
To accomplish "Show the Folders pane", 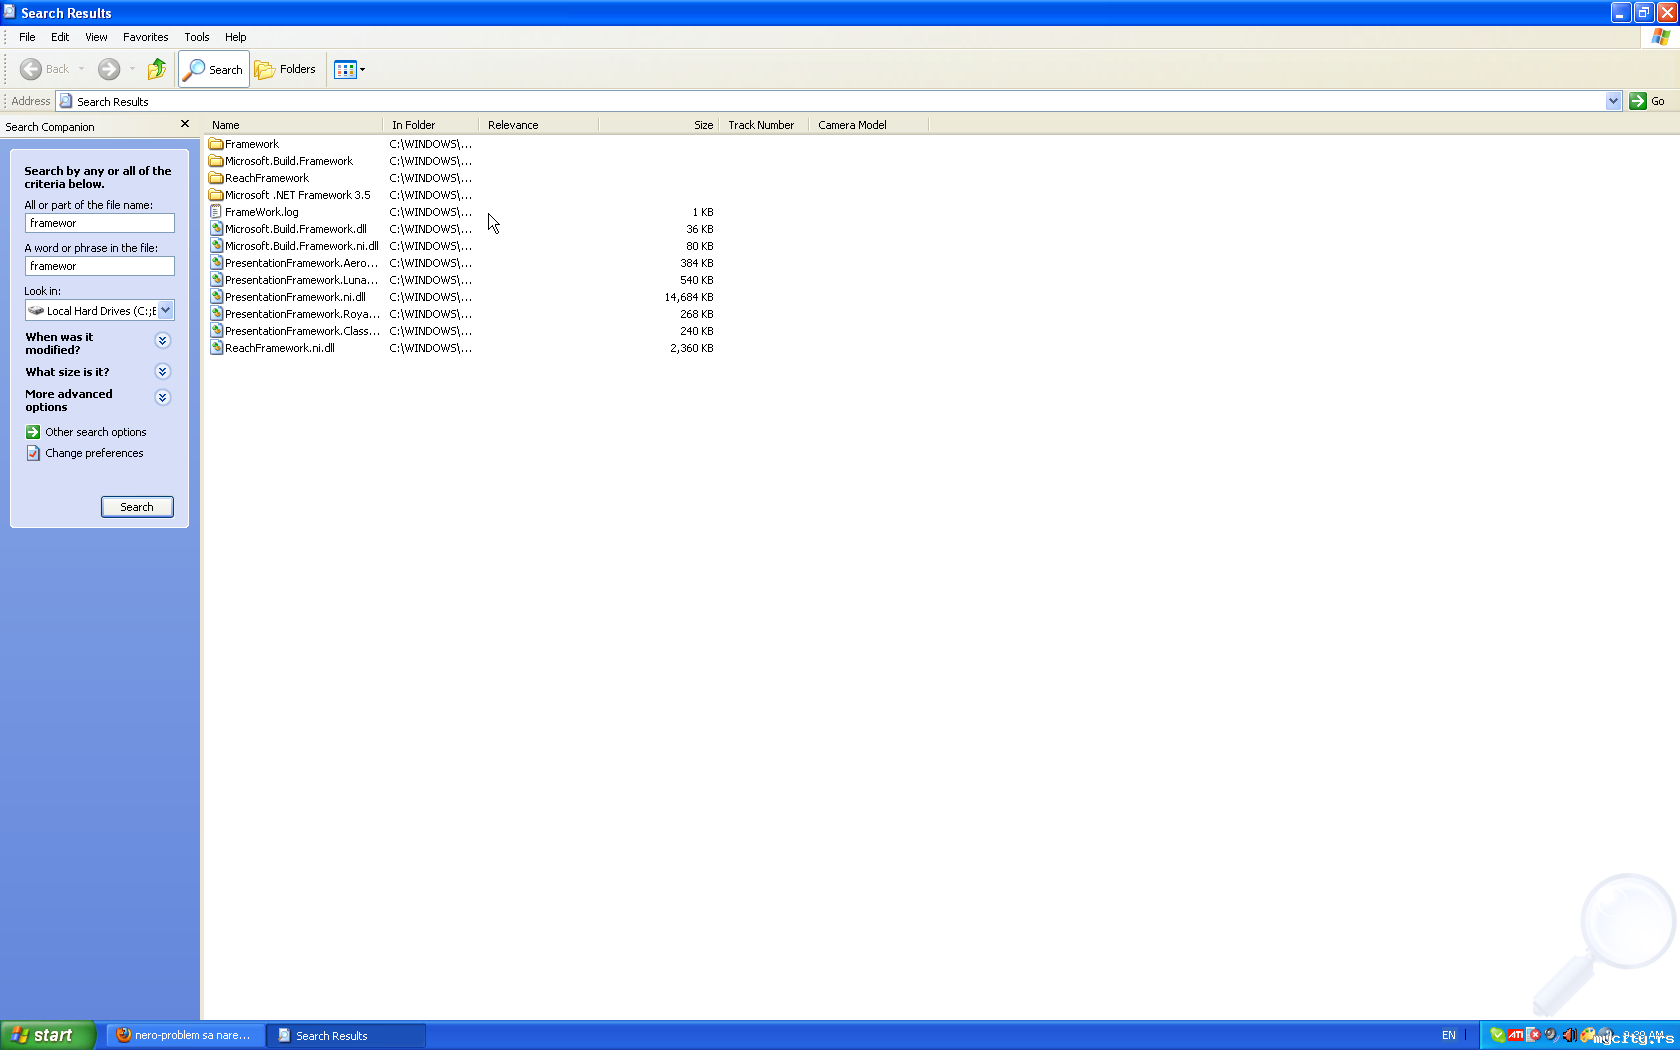I will tap(286, 69).
